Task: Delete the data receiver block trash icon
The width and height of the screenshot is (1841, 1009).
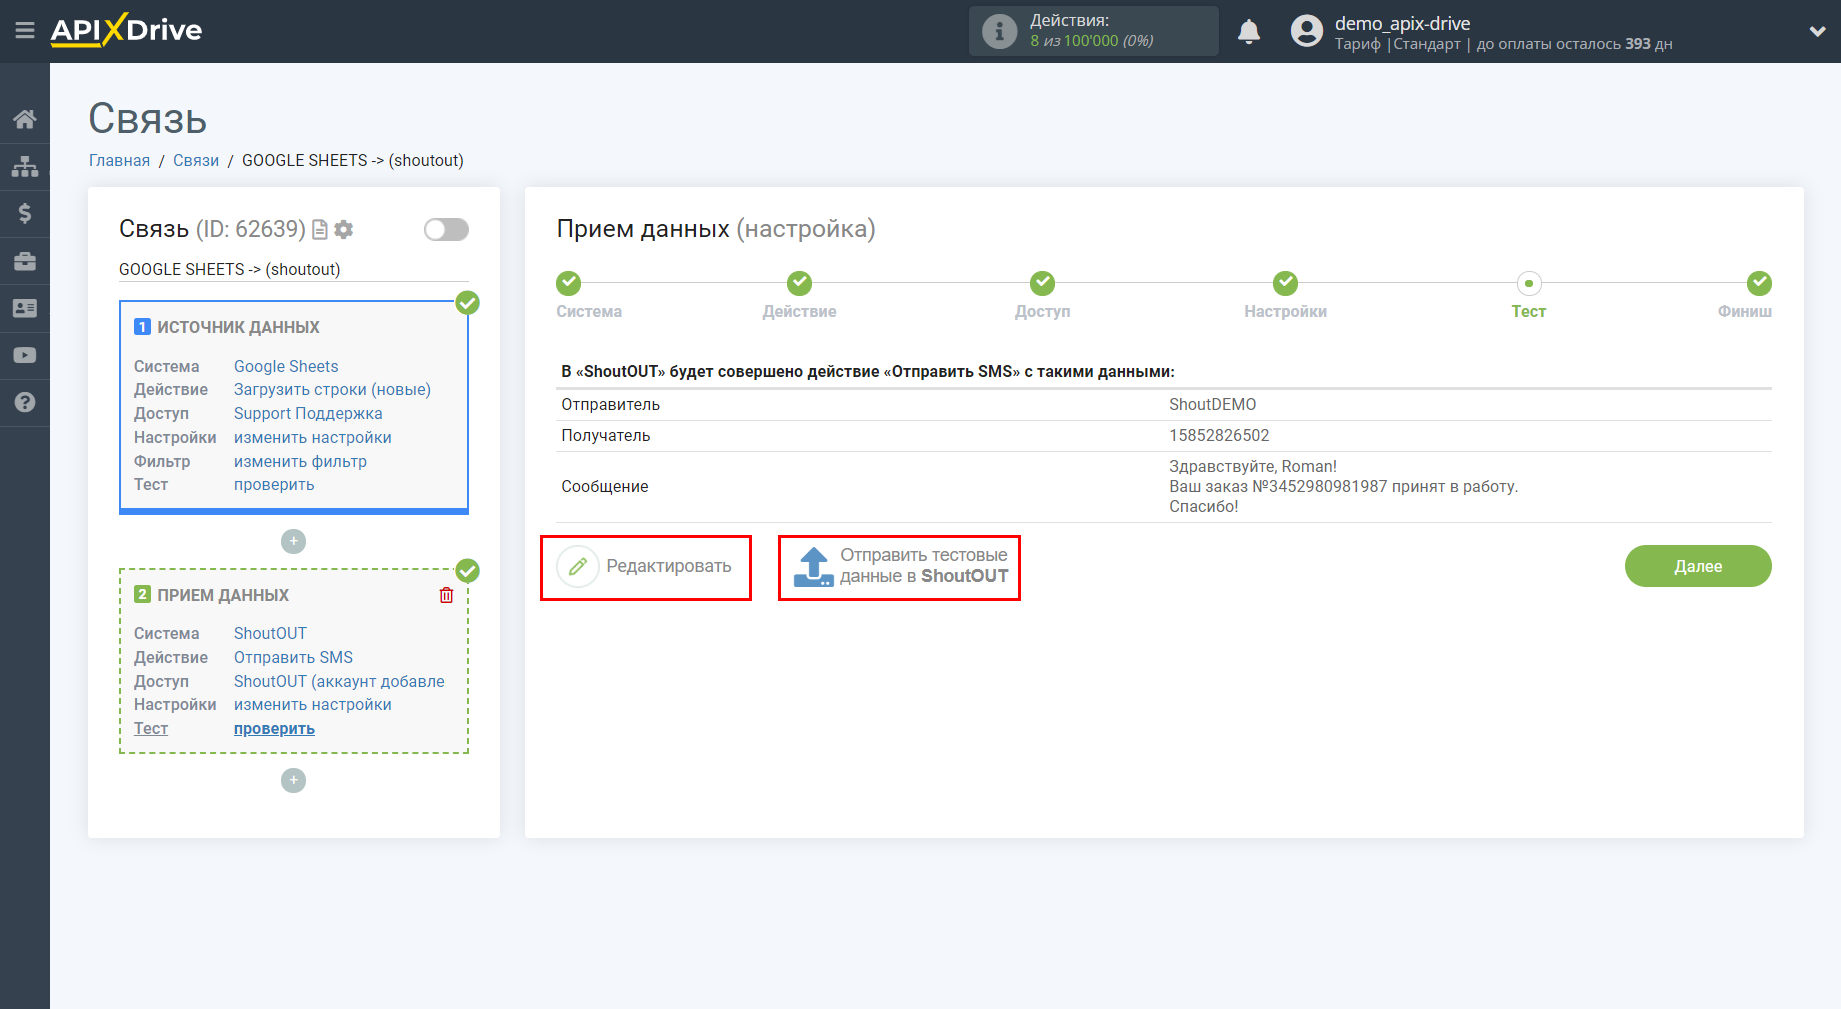Action: coord(446,595)
